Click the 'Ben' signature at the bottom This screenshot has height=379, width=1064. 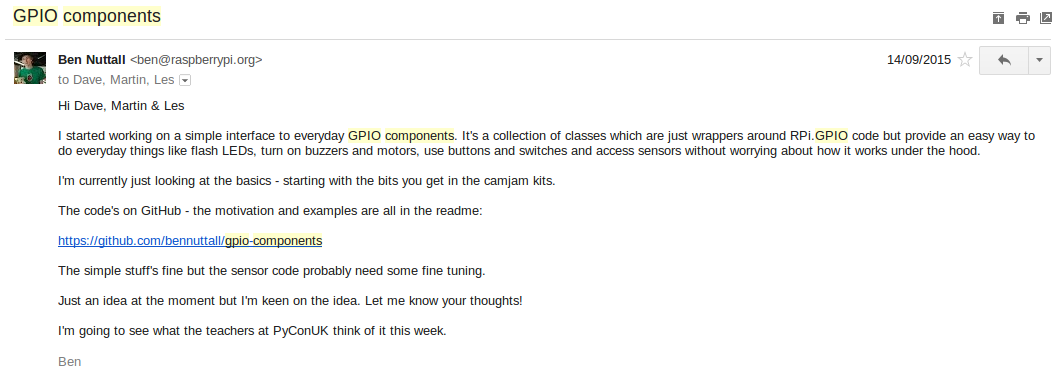point(70,361)
